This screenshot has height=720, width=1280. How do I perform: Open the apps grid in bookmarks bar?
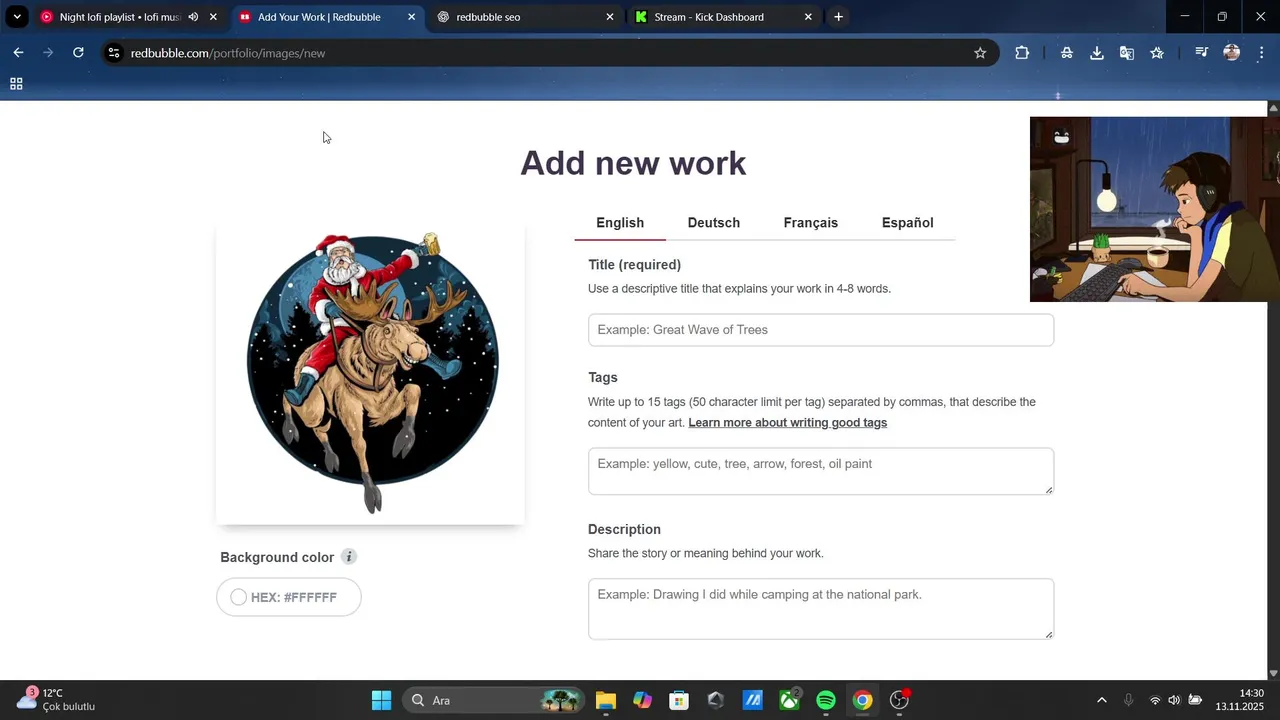tap(16, 84)
